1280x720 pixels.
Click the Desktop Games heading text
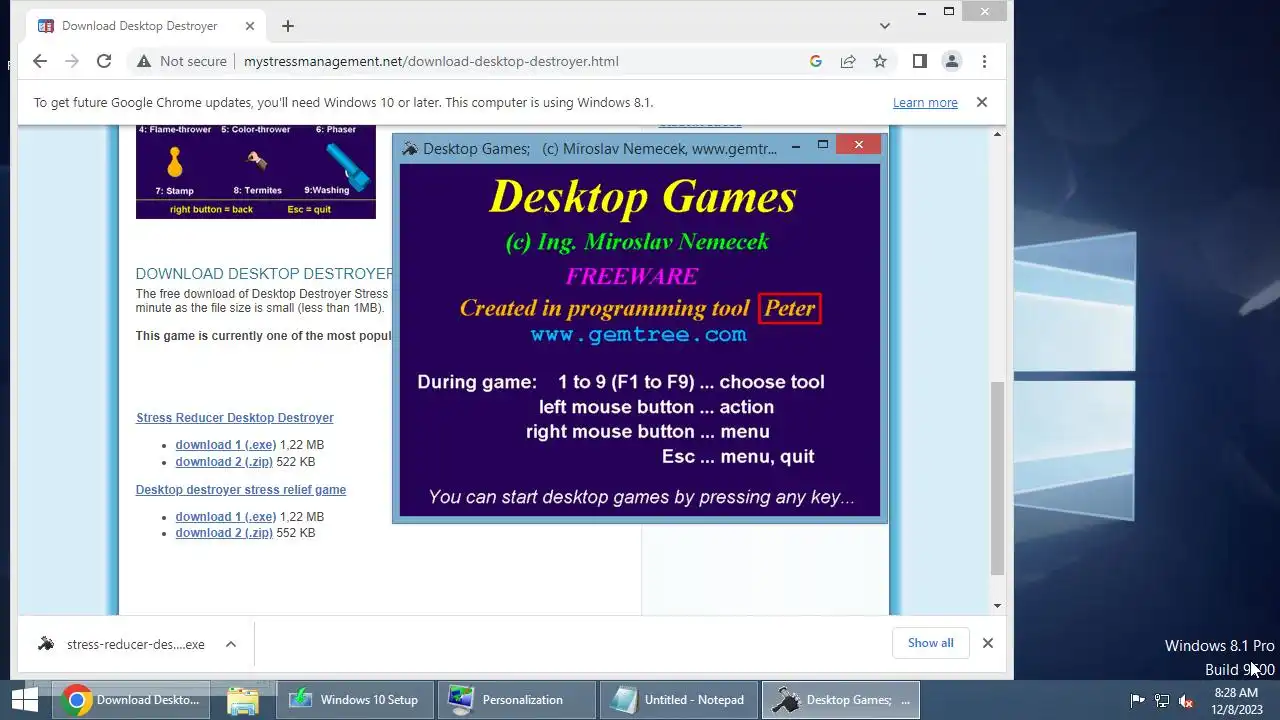643,197
